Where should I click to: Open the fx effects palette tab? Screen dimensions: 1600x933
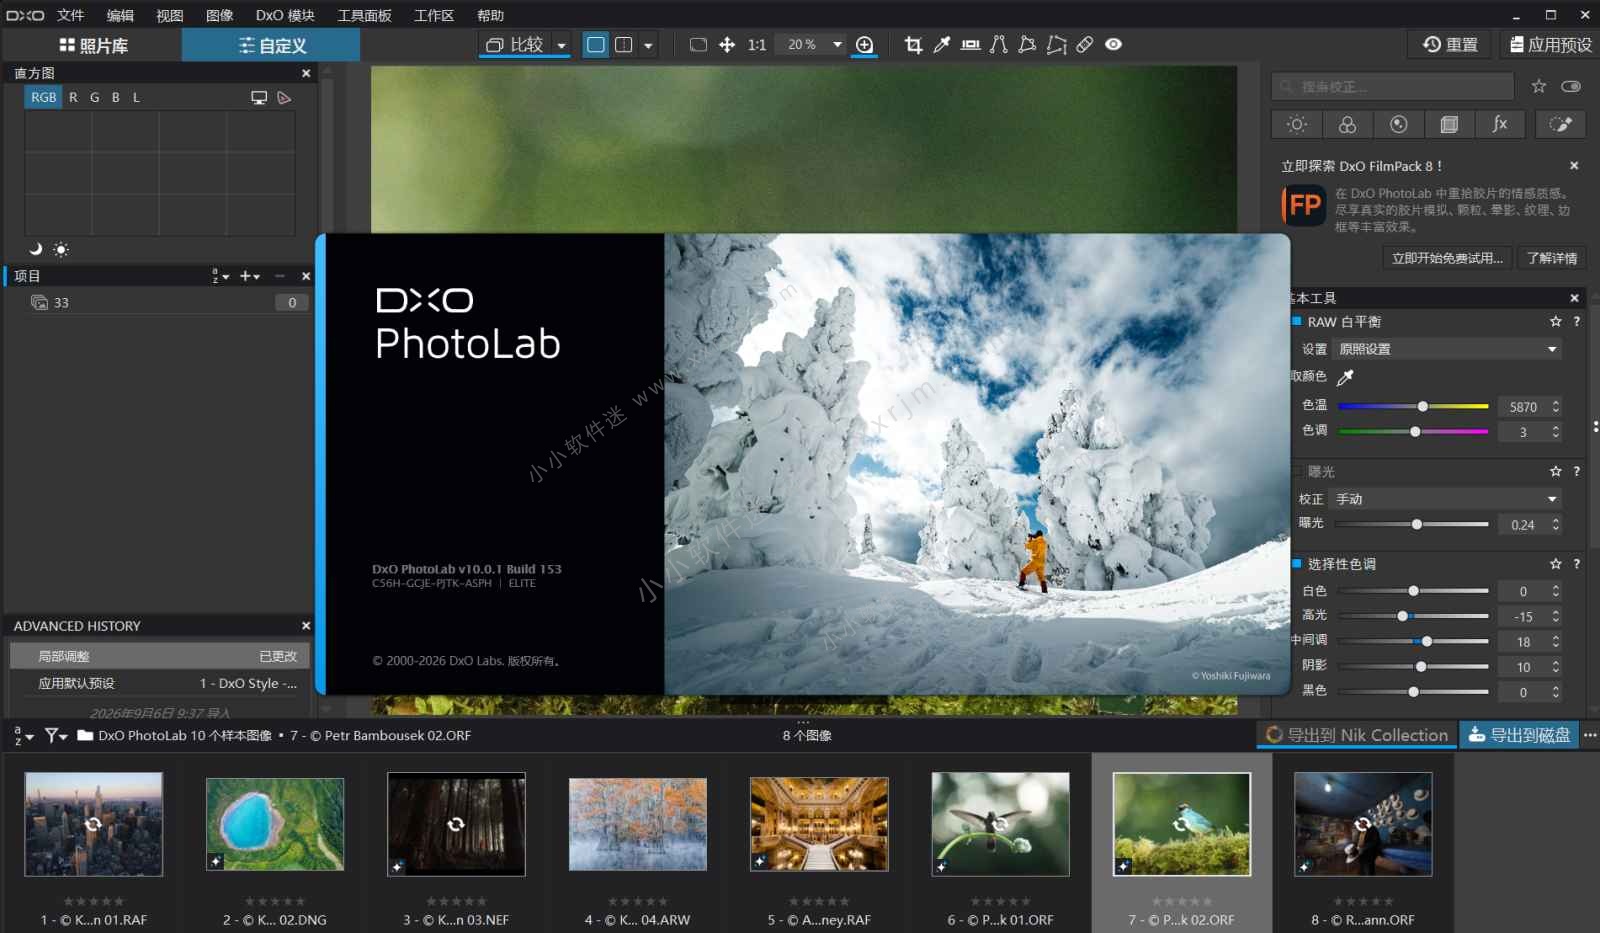(x=1500, y=124)
